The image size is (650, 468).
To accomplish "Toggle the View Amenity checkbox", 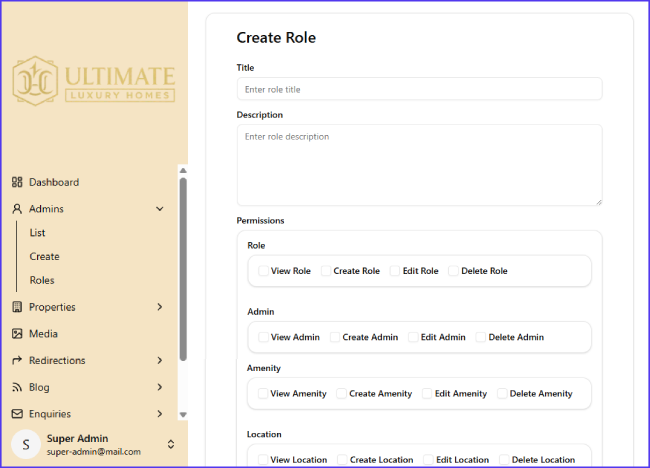I will pyautogui.click(x=263, y=393).
